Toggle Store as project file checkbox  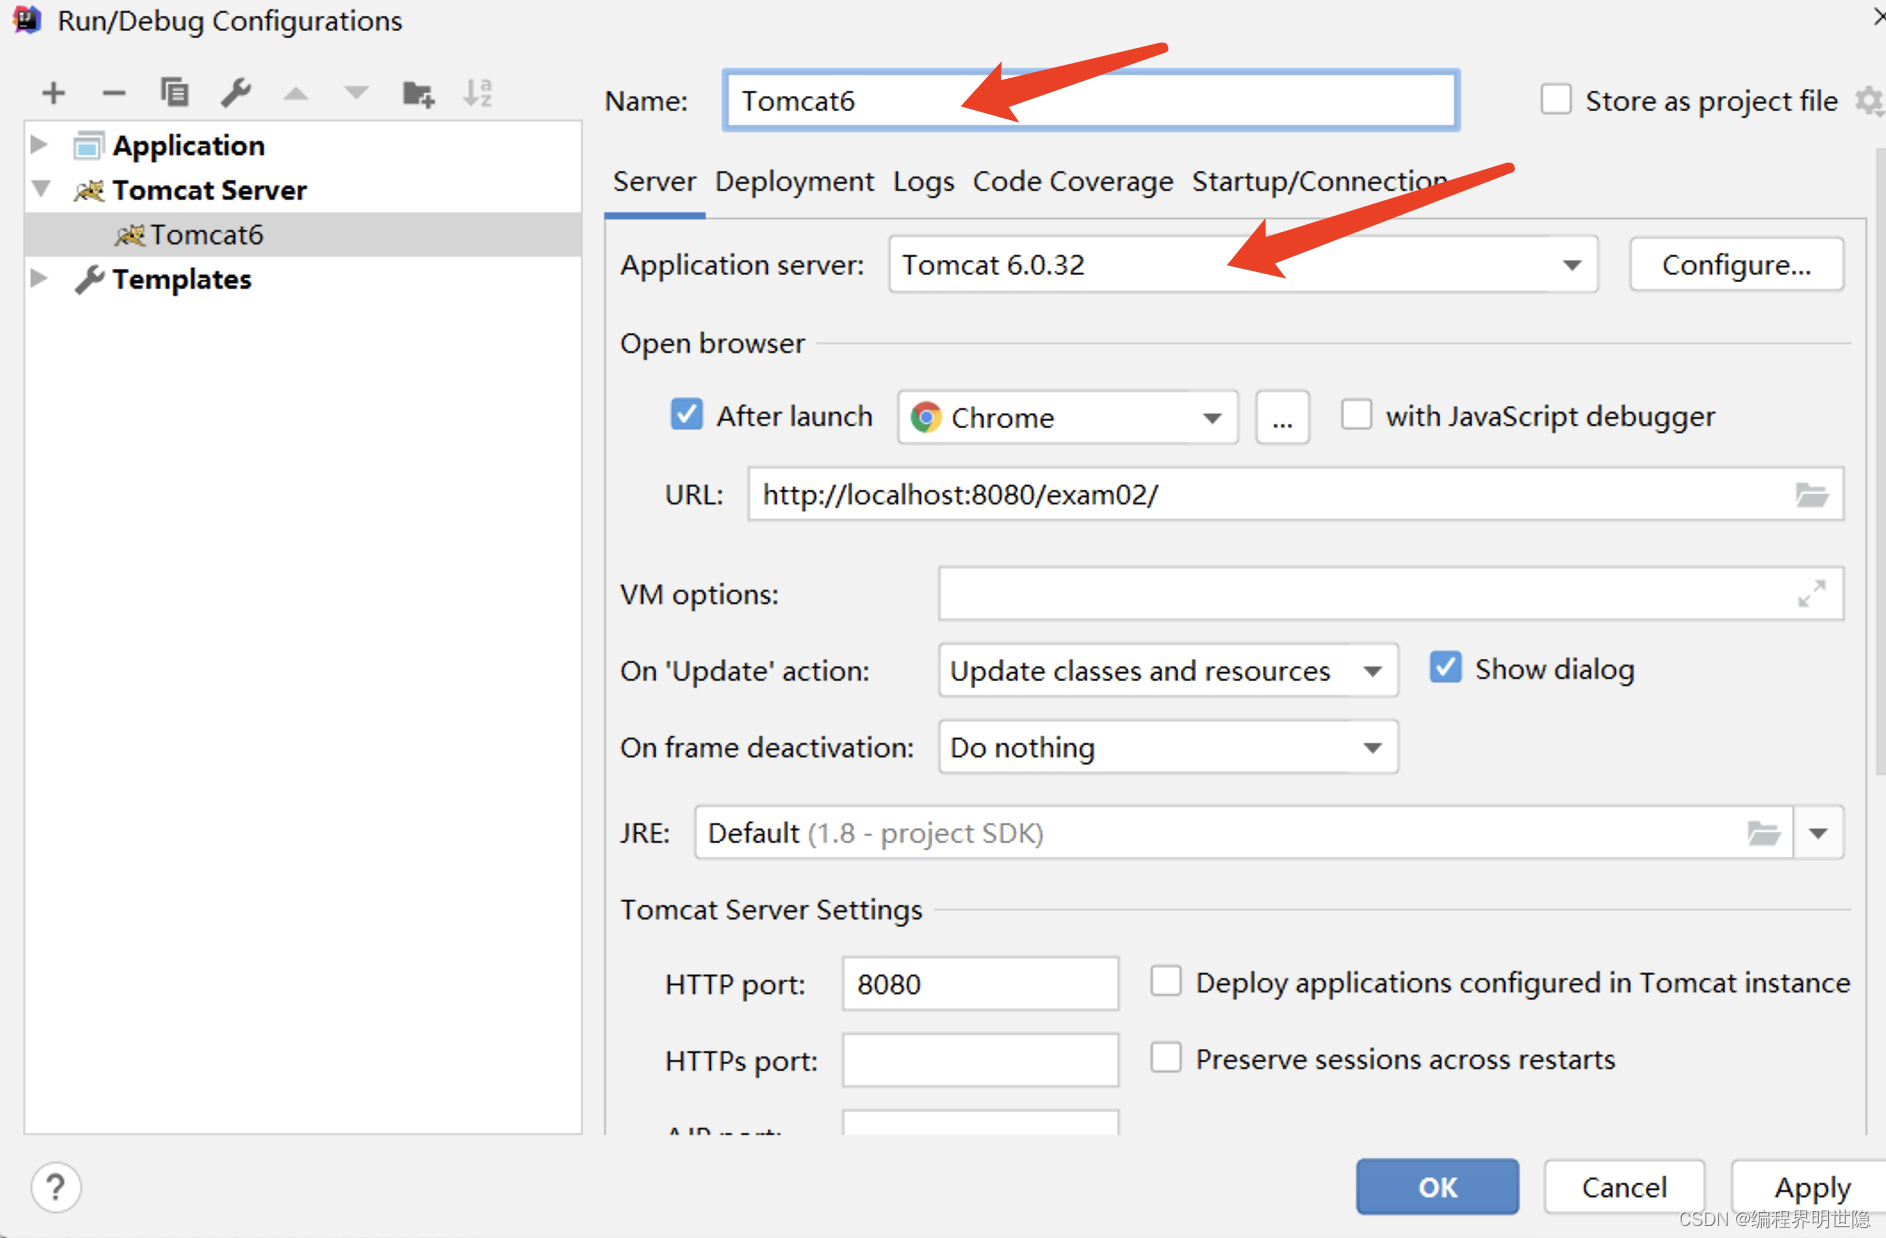[1556, 100]
